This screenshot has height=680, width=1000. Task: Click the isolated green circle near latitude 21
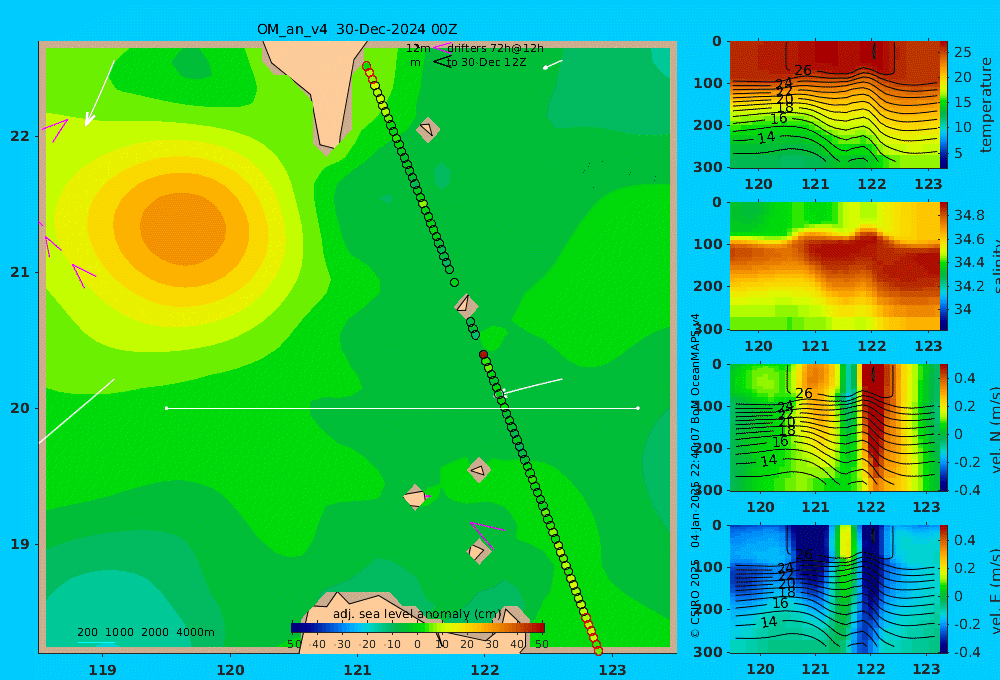(x=454, y=283)
